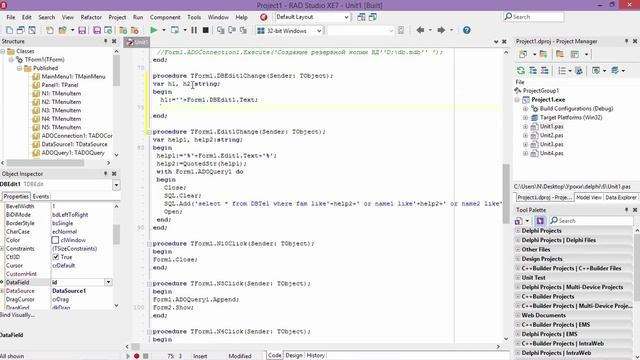
Task: Click Add file to project icon
Action: click(x=123, y=30)
